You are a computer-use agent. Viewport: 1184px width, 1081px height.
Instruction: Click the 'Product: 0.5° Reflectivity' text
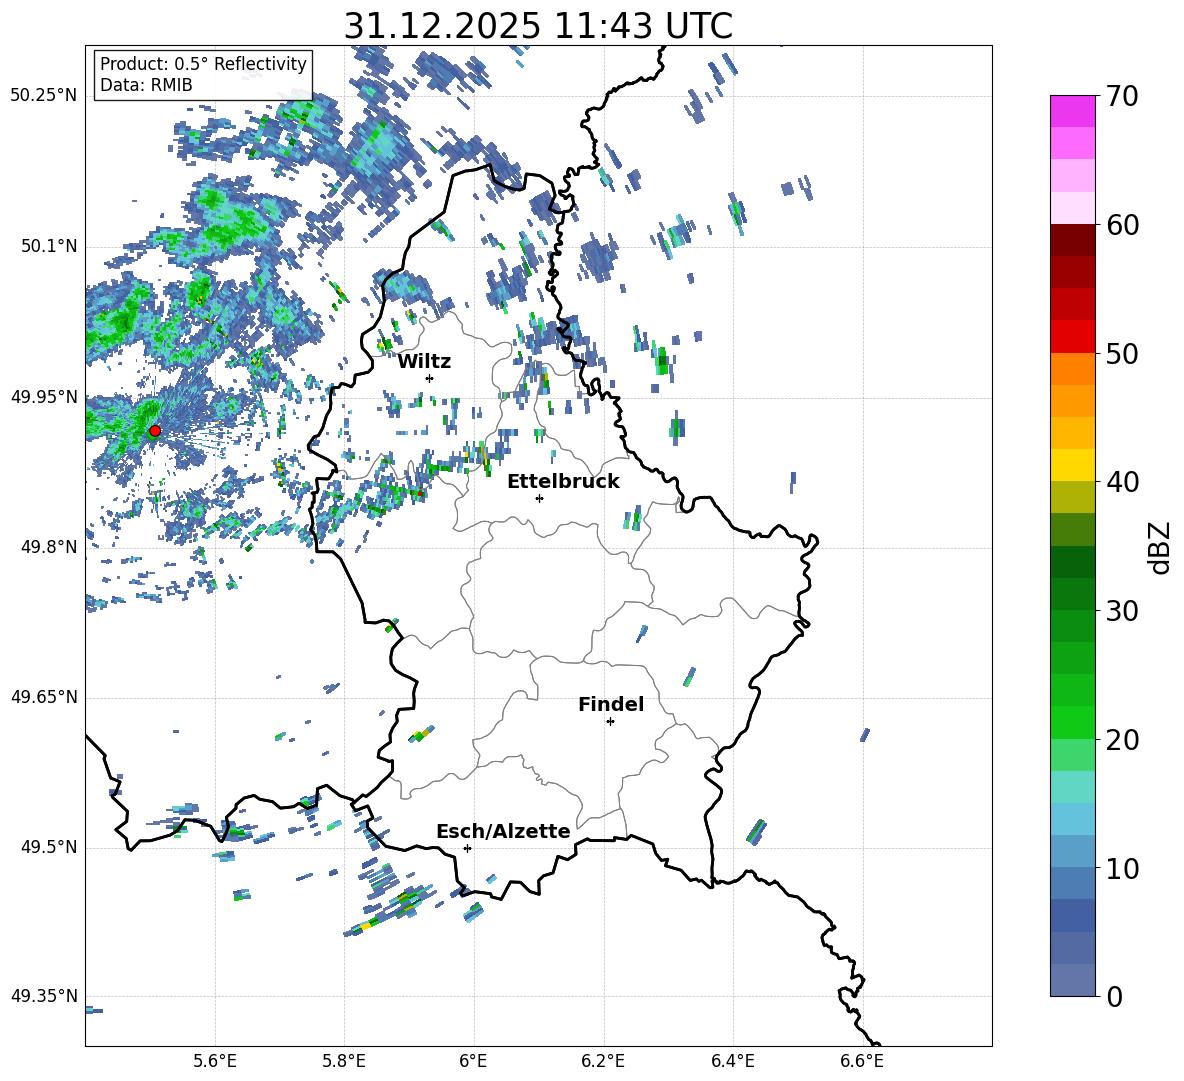click(x=203, y=63)
